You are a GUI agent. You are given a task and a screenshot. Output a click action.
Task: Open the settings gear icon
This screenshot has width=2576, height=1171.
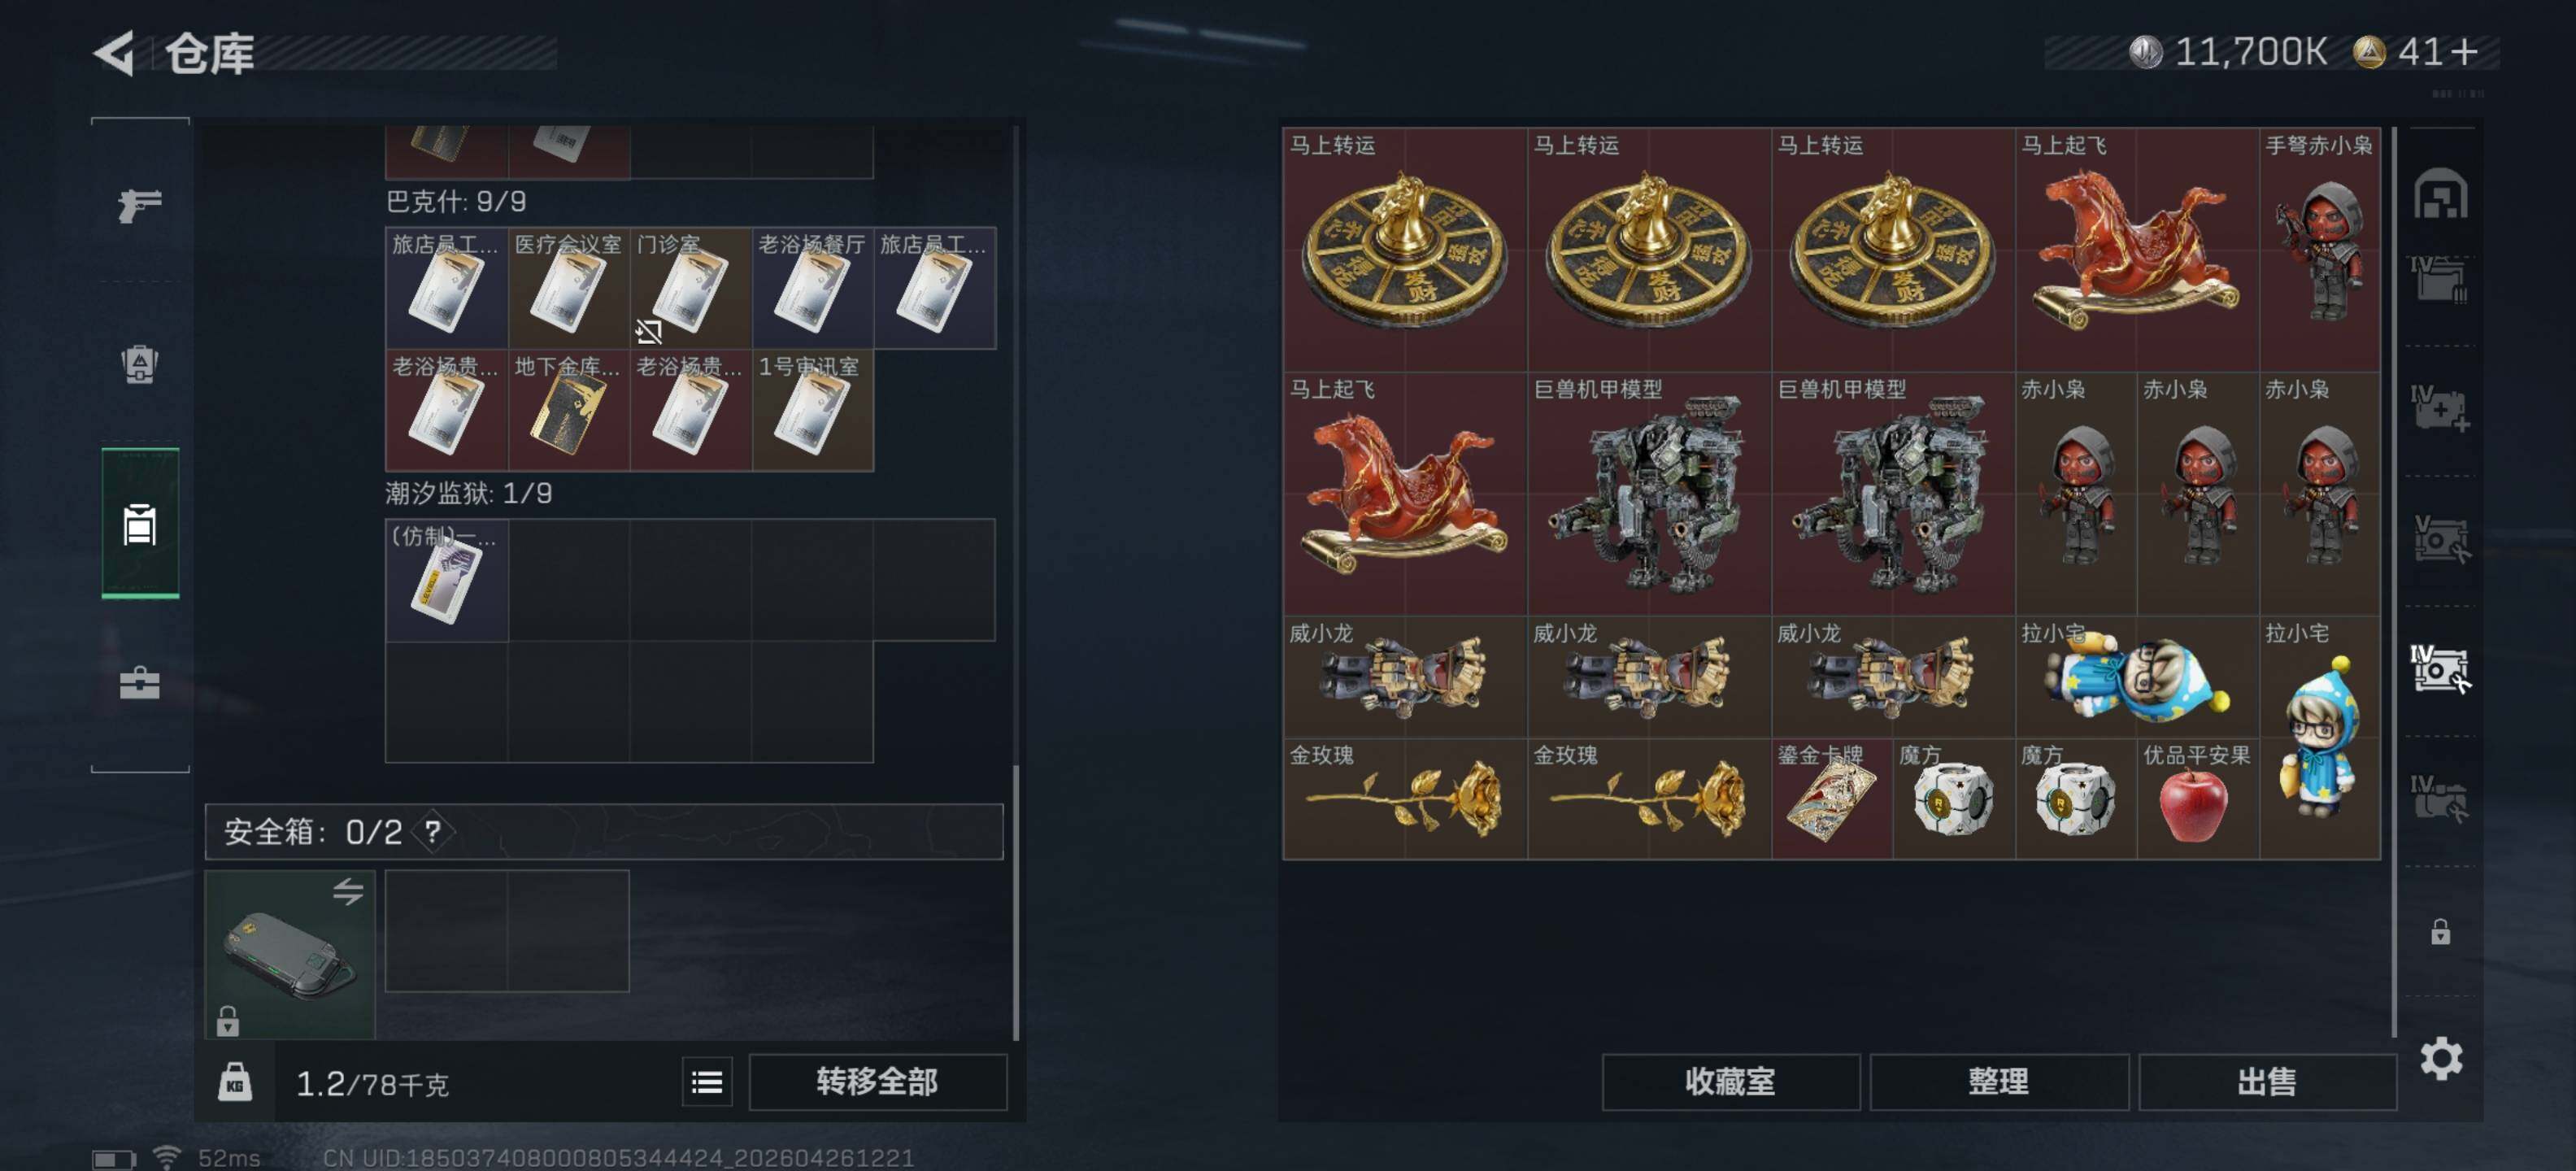tap(2440, 1058)
